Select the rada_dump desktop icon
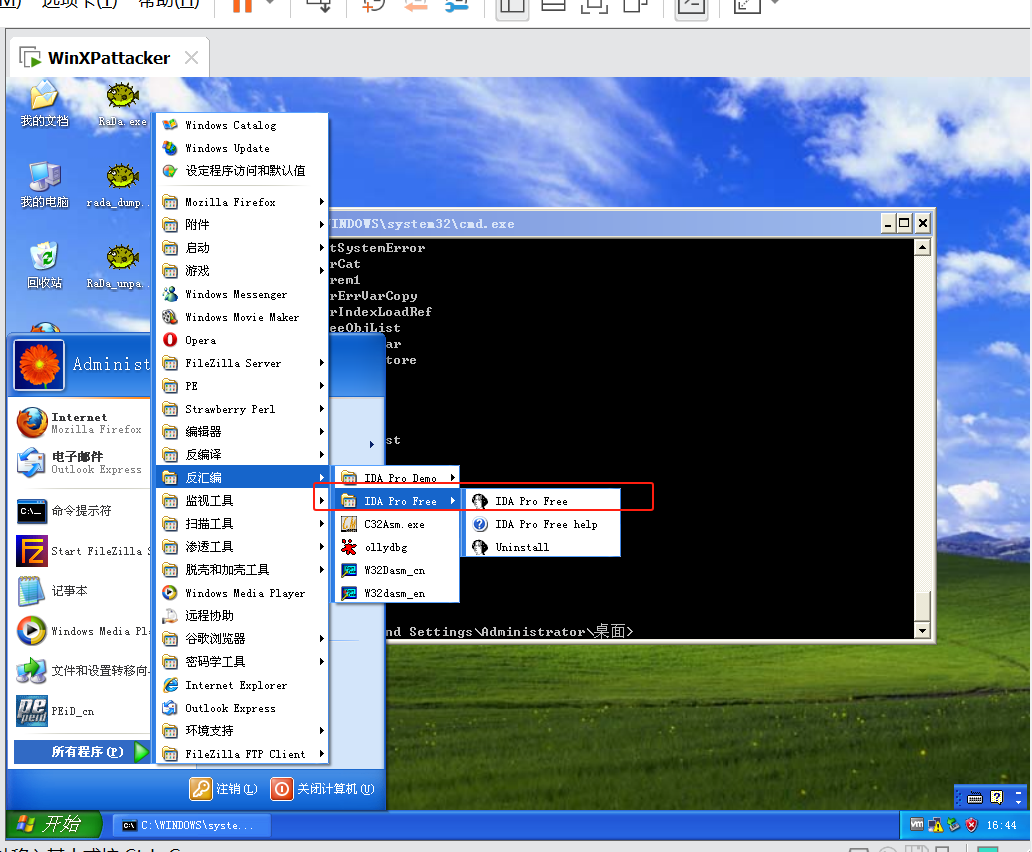The height and width of the screenshot is (852, 1032). [122, 185]
